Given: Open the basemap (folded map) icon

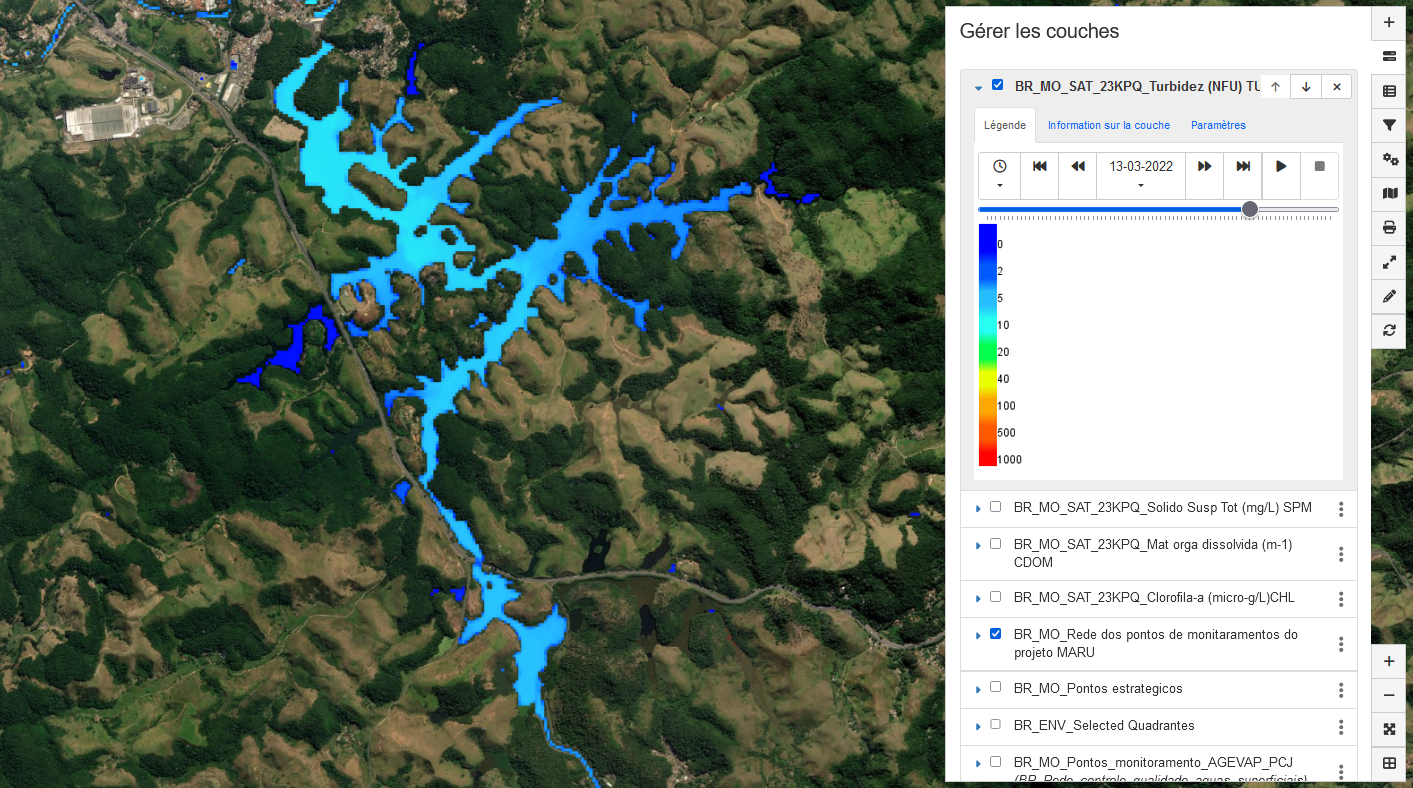Looking at the screenshot, I should point(1389,193).
